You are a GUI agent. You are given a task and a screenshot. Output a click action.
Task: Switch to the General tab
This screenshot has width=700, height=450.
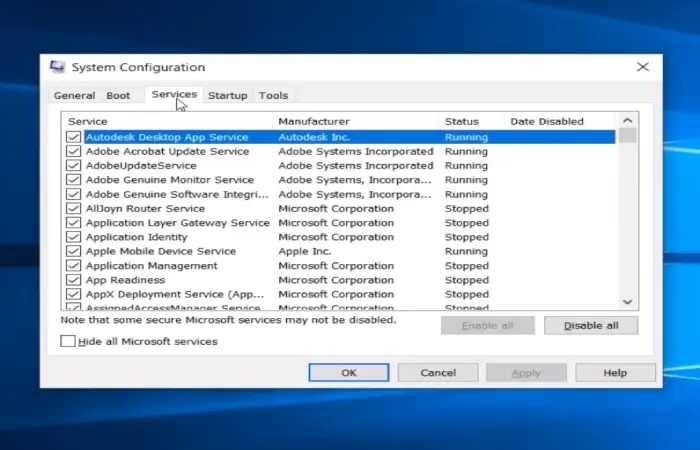tap(74, 96)
